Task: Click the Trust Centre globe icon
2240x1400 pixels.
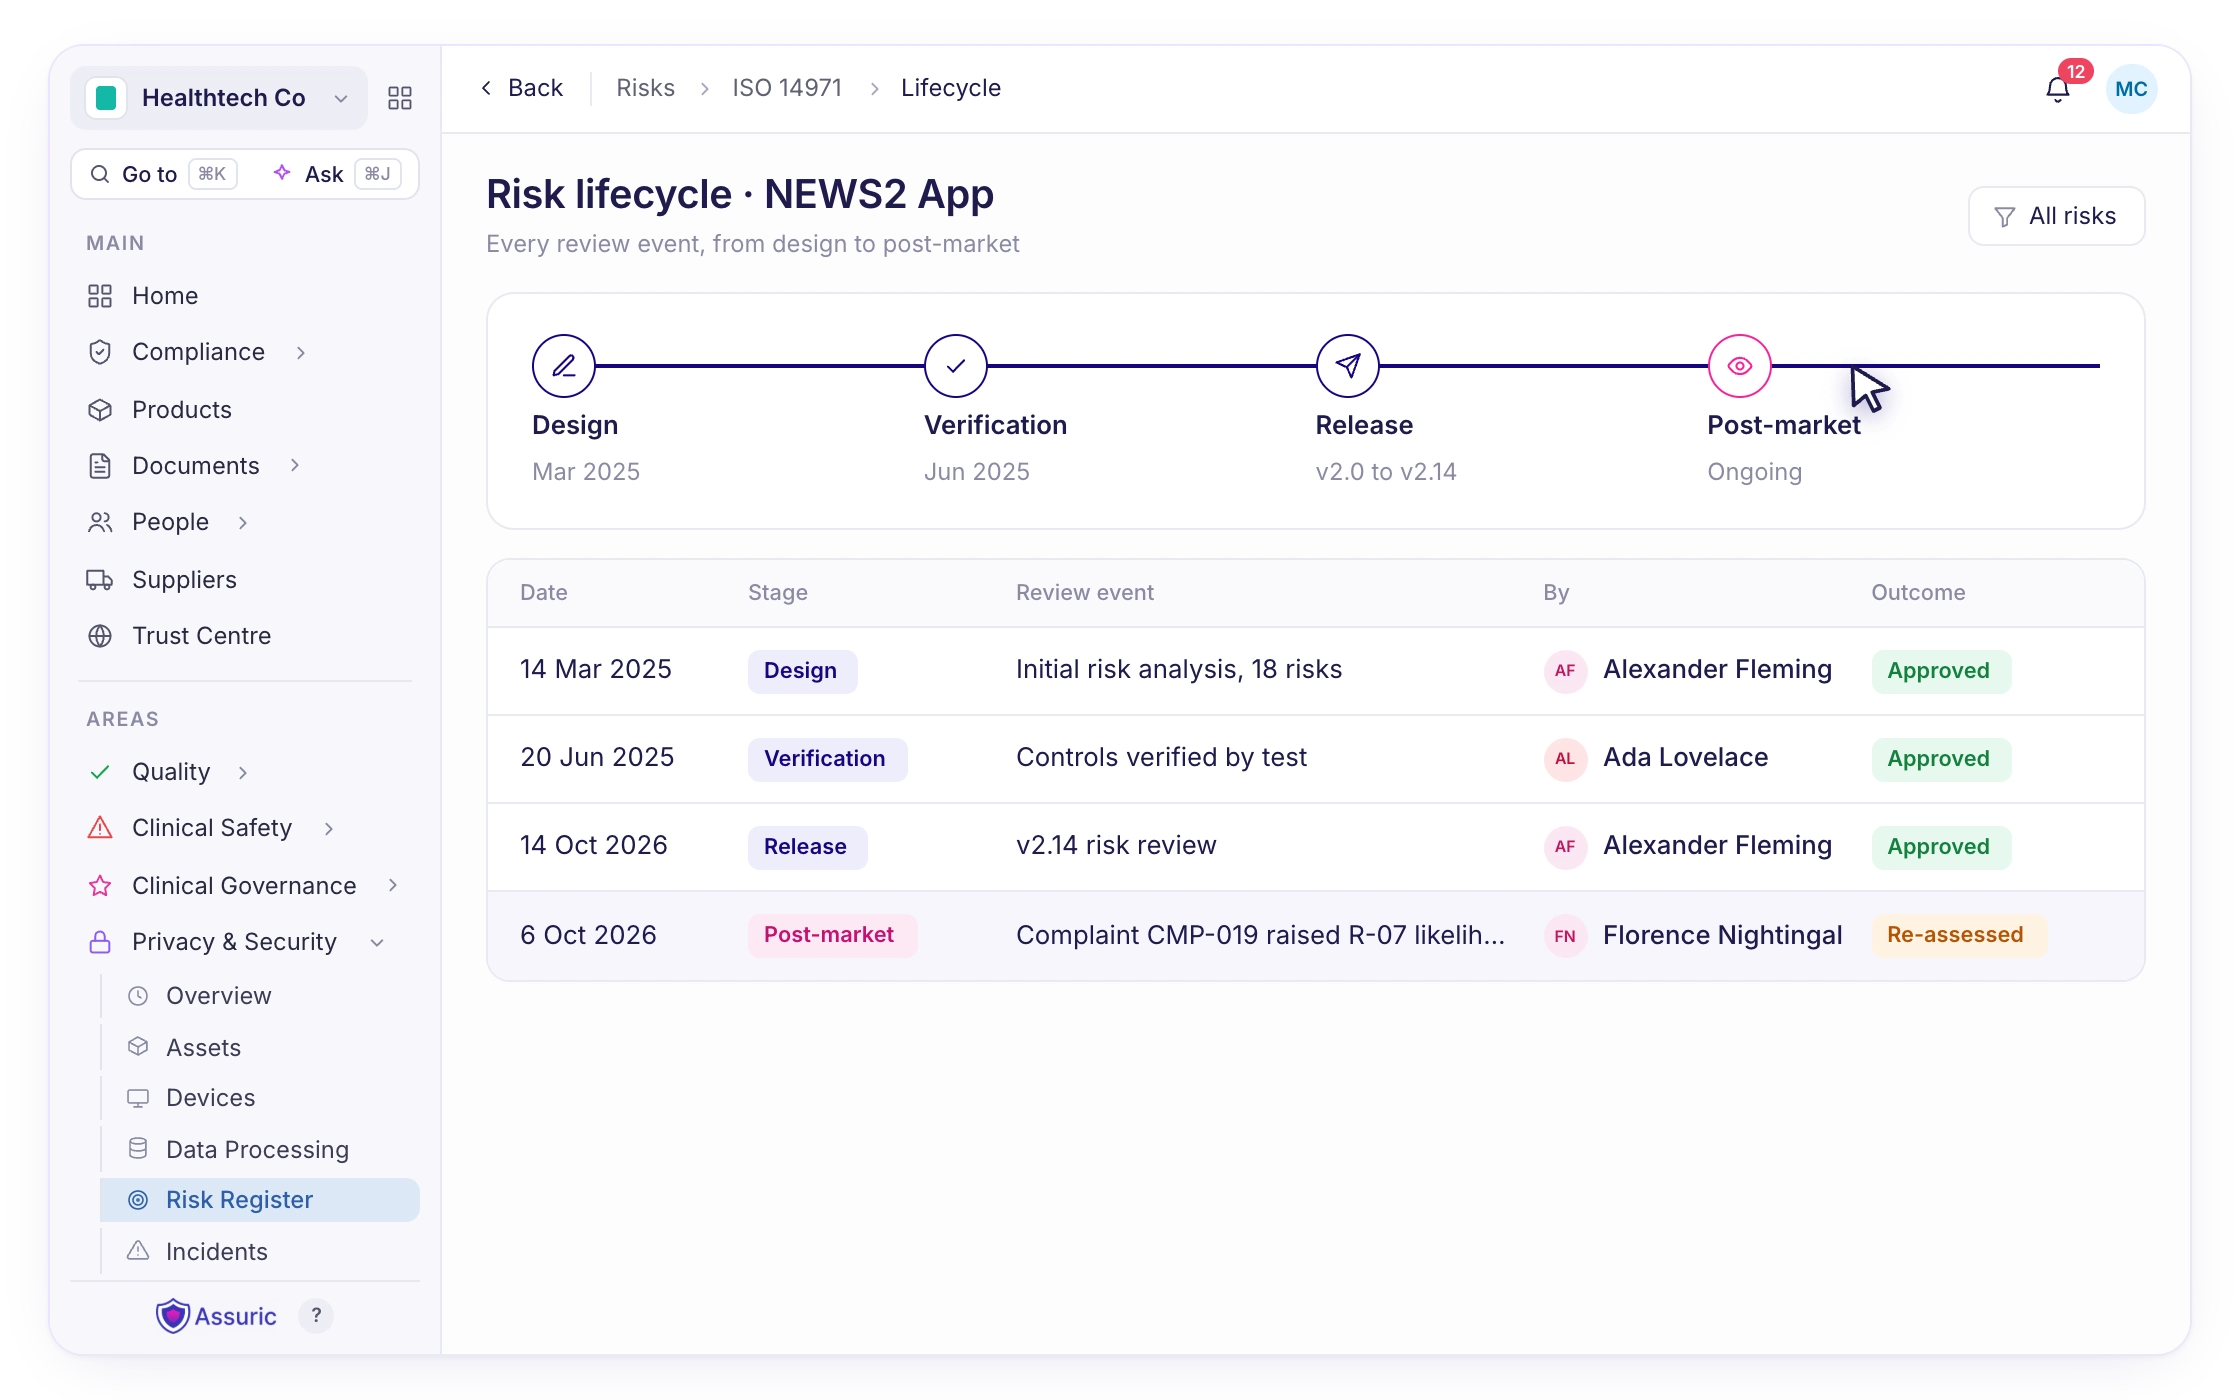Action: pos(100,636)
